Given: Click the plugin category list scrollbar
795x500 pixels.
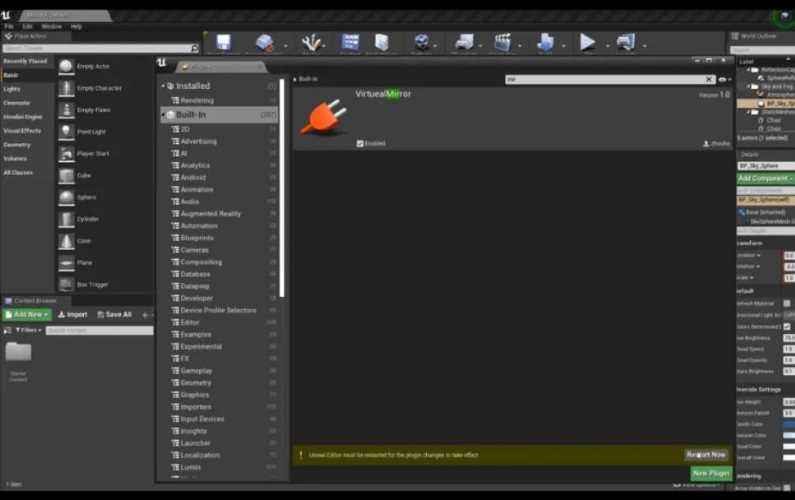Looking at the screenshot, I should tap(282, 188).
